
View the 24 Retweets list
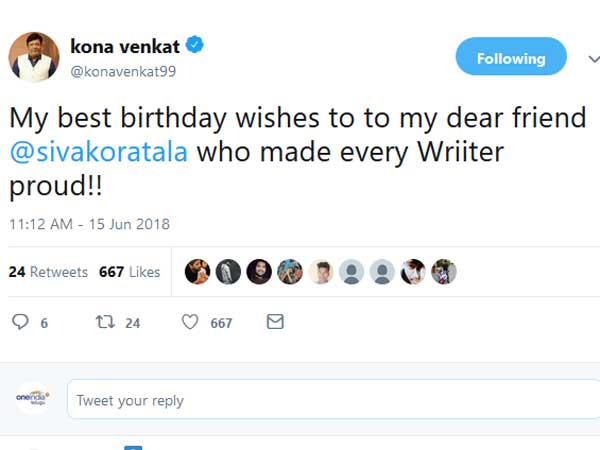tap(48, 272)
